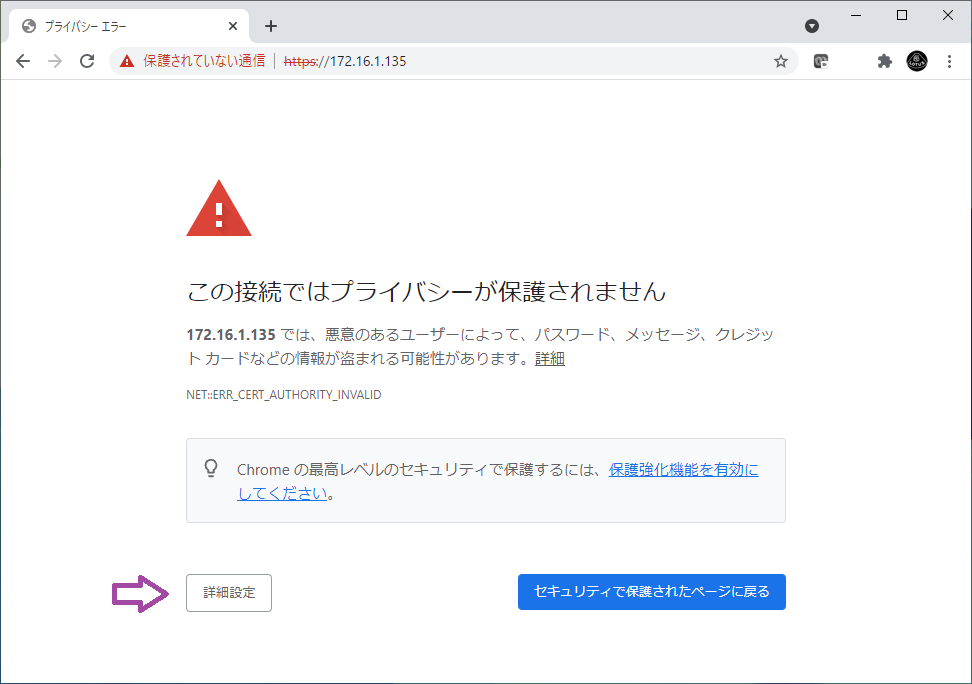The image size is (972, 684).
Task: Bookmark this page with the star icon
Action: tap(781, 61)
